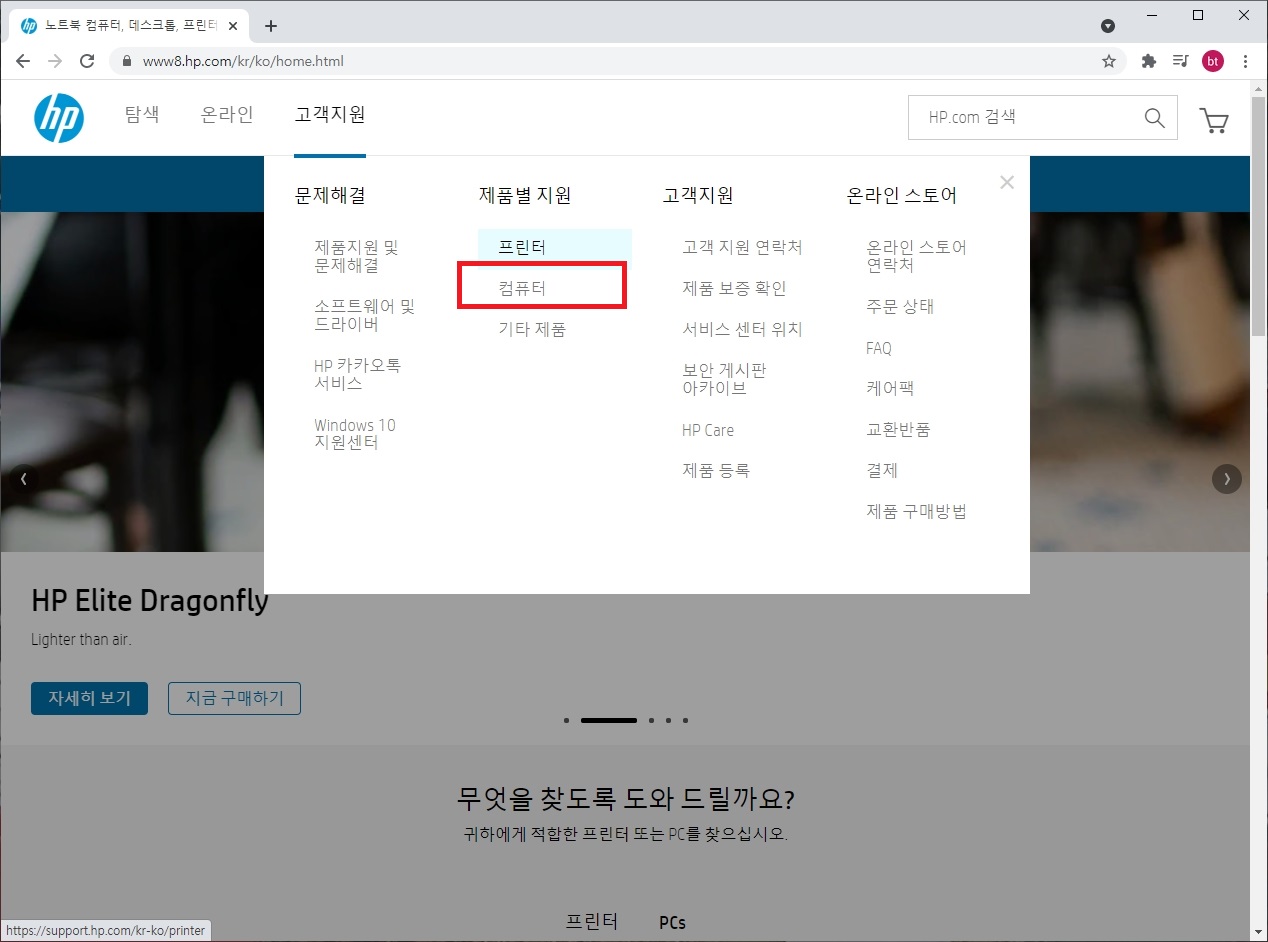The height and width of the screenshot is (942, 1268).
Task: Open 온라인 스토어 연락처 link
Action: point(917,256)
